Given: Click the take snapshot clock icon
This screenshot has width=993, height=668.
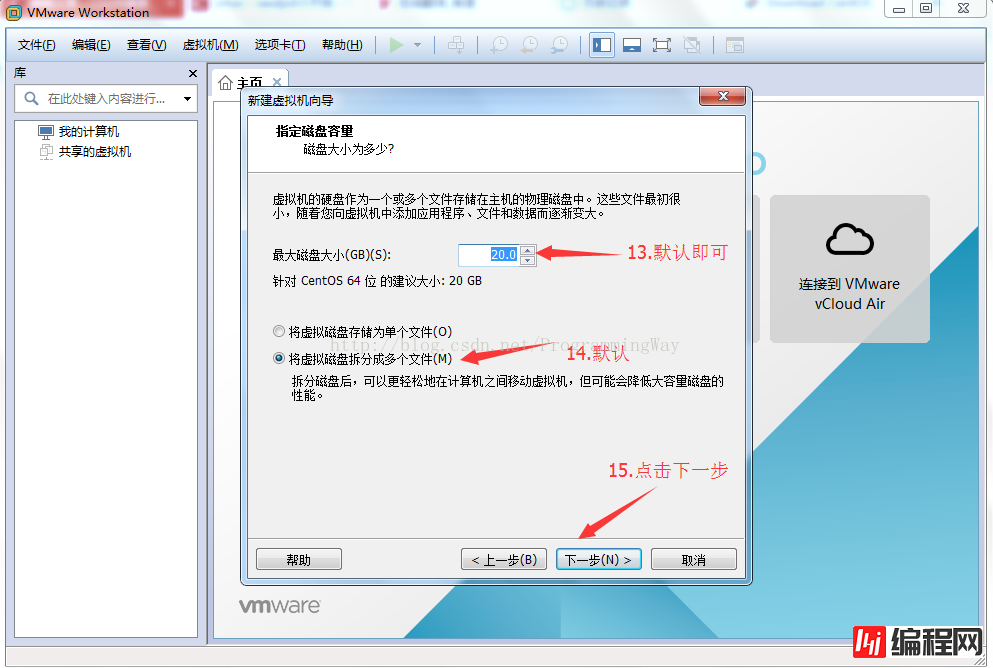Looking at the screenshot, I should [497, 45].
